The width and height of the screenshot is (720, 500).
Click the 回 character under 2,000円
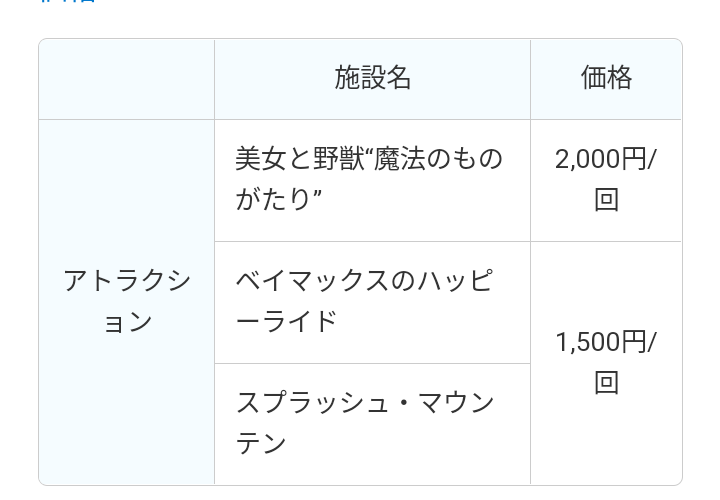click(607, 200)
